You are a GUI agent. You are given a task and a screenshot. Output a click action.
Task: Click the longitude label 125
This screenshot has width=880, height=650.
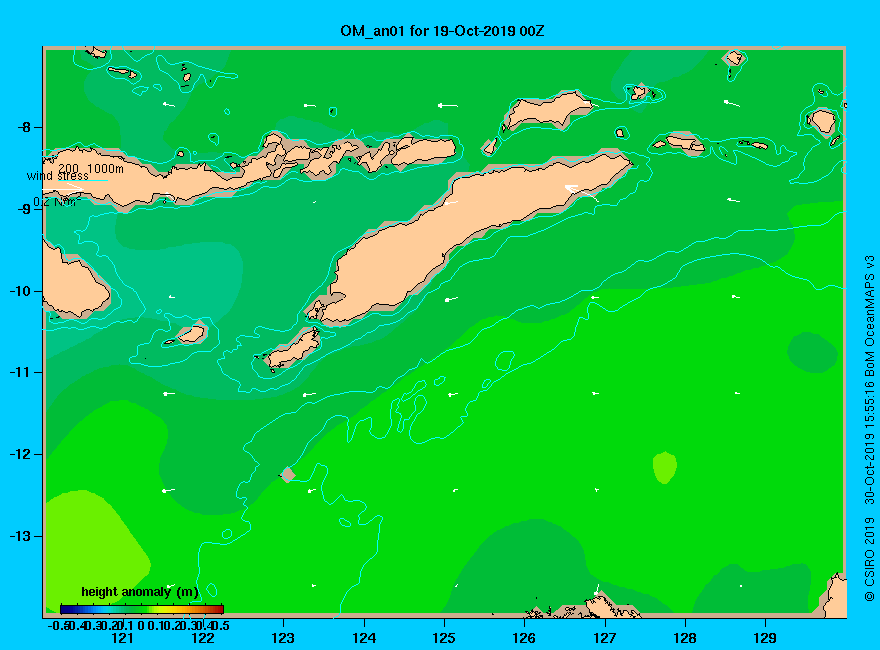click(x=444, y=638)
